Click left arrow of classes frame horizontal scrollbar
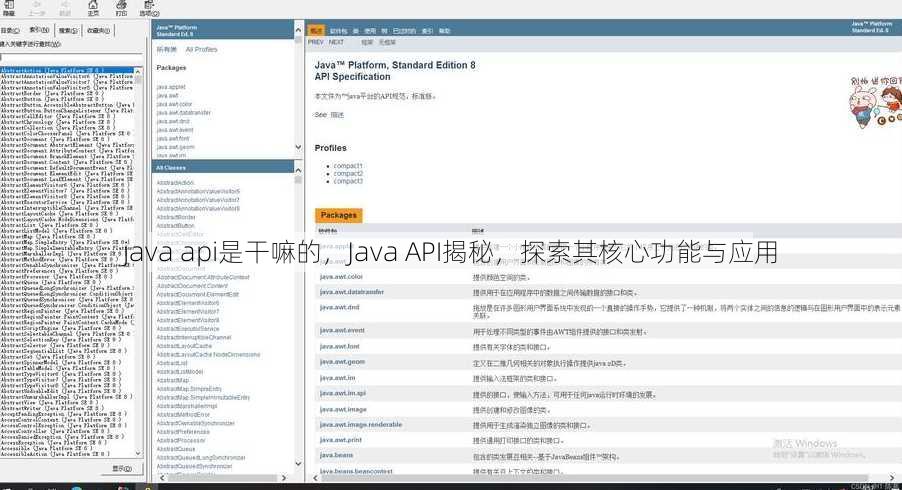 [162, 478]
